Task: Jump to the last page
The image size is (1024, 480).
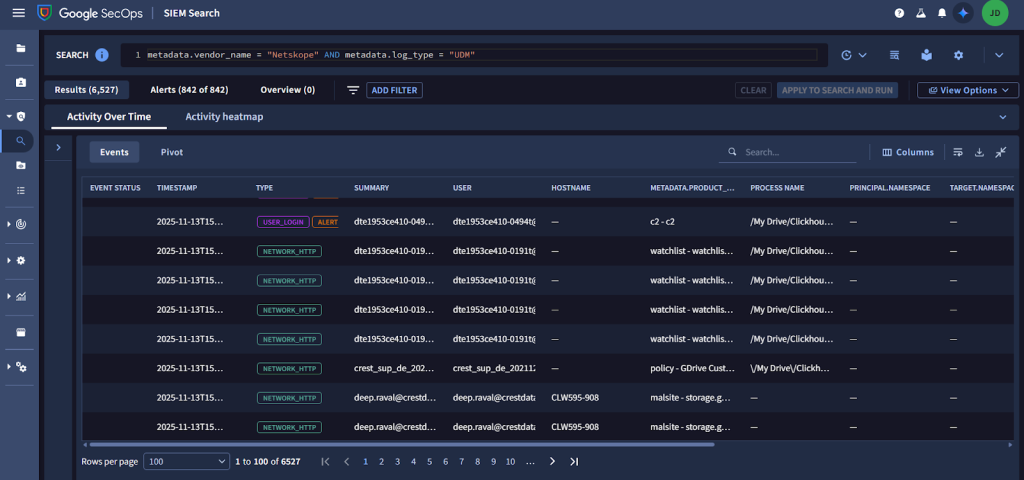Action: pyautogui.click(x=574, y=462)
